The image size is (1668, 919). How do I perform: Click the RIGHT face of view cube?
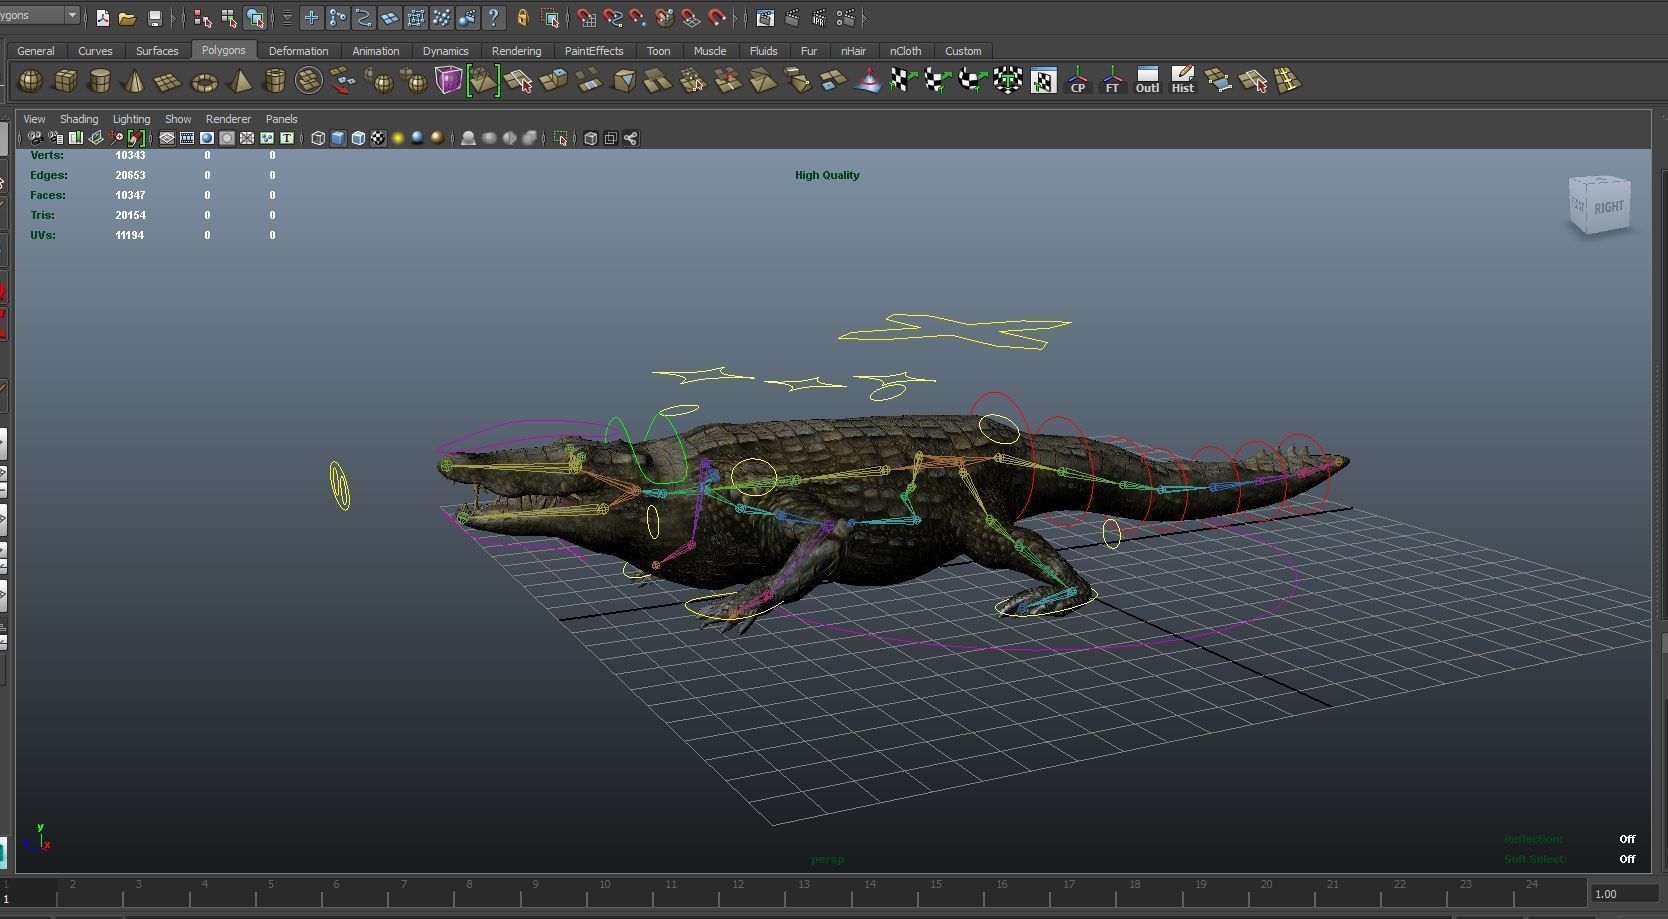(x=1609, y=207)
